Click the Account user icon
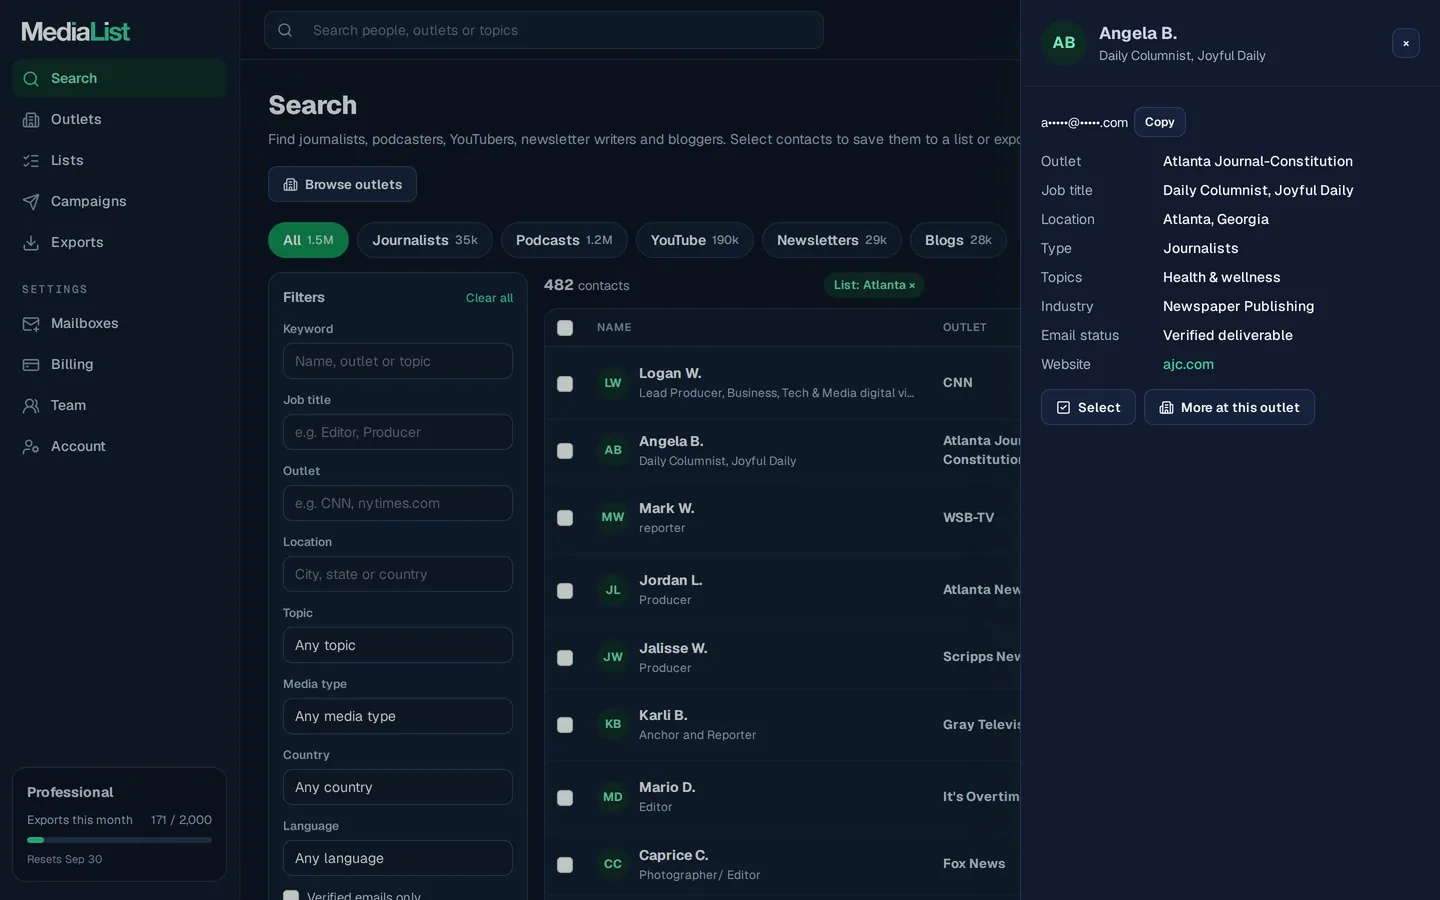The image size is (1440, 900). (31, 447)
